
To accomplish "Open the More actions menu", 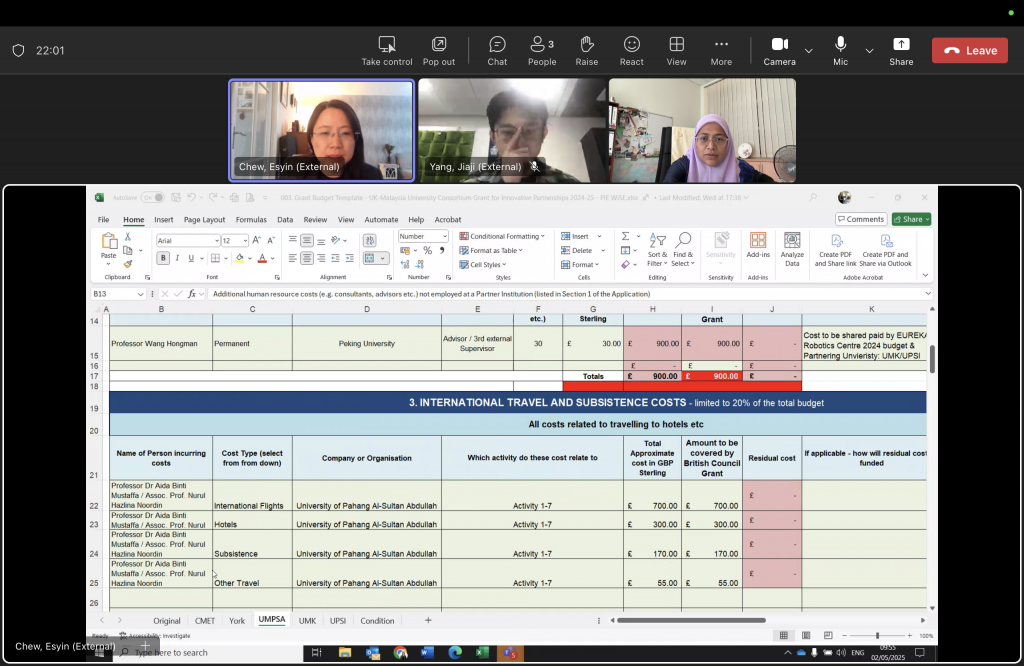I will pyautogui.click(x=721, y=51).
